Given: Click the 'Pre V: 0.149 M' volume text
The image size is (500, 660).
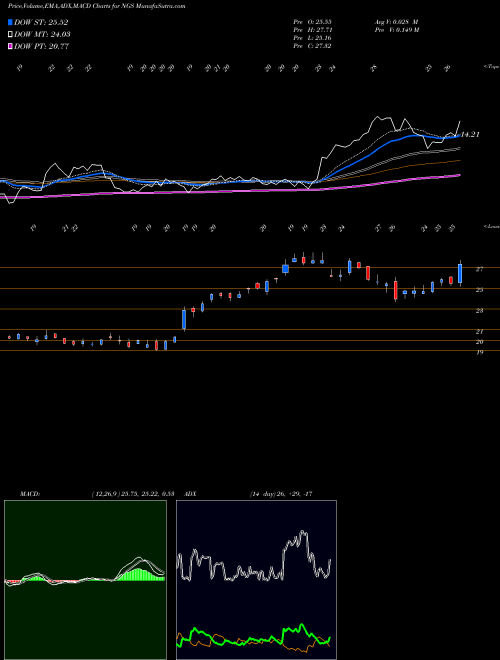Looking at the screenshot, I should click(x=398, y=30).
